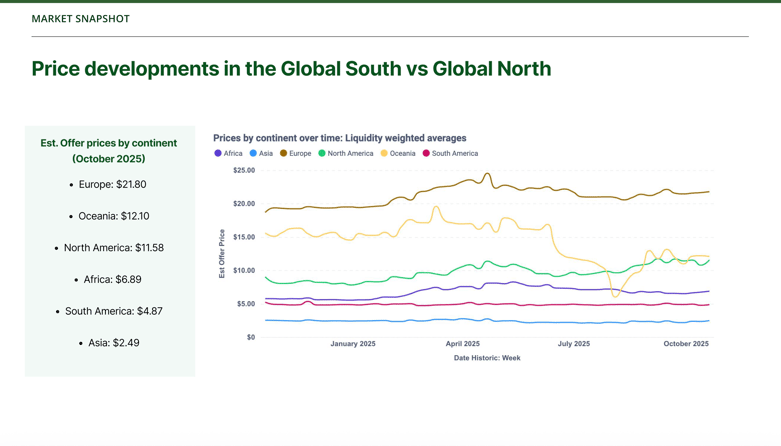Select the North America: $11.58 list item
Screen dimensions: 781x446
113,248
